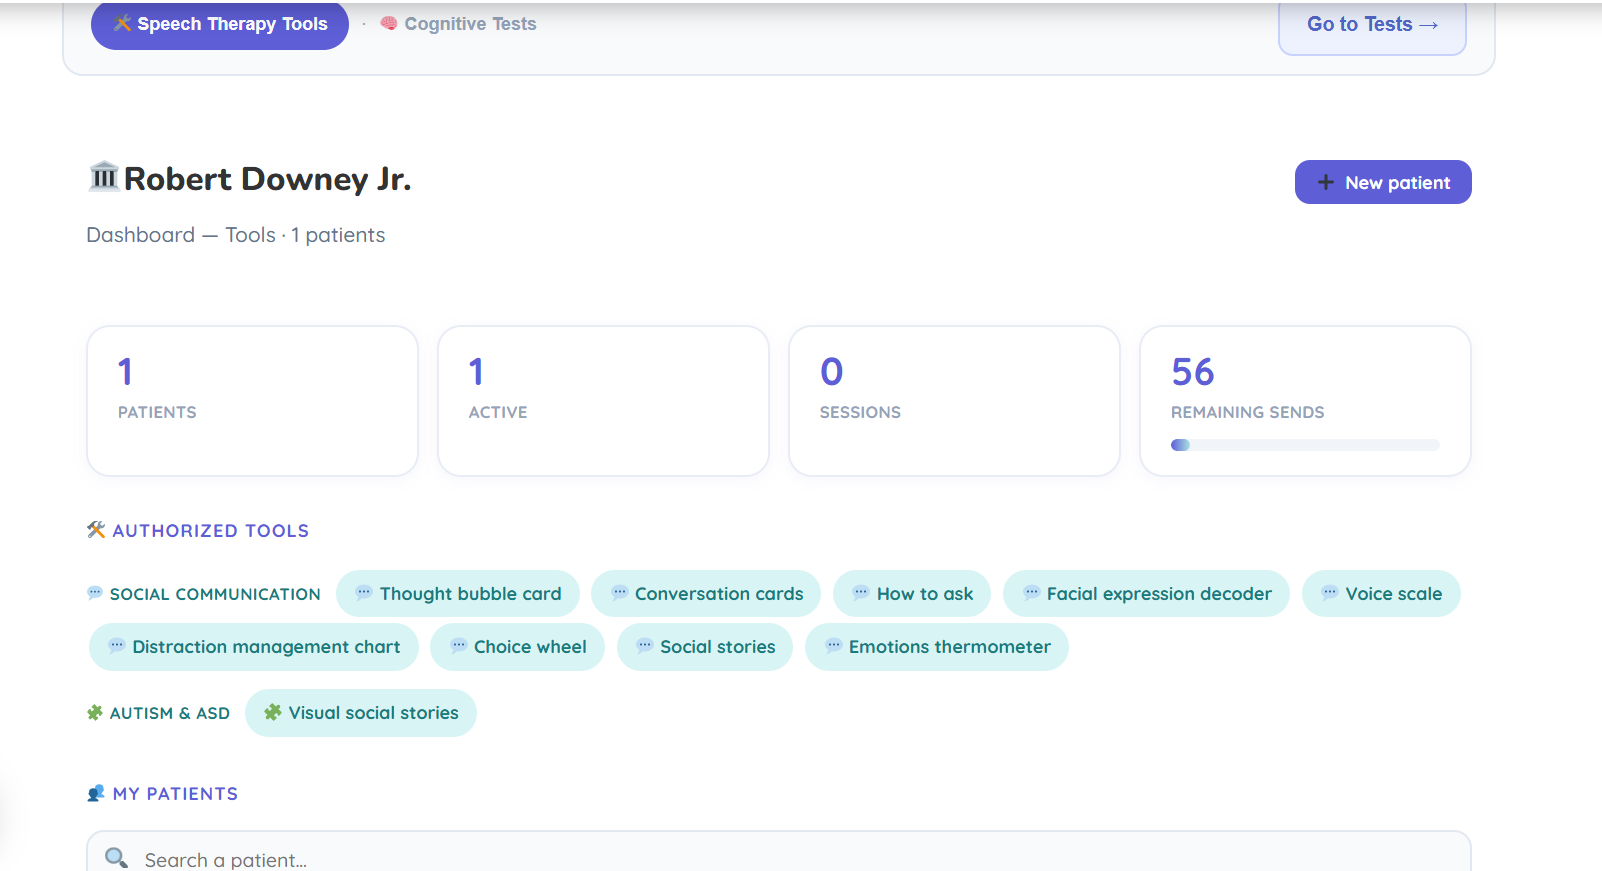Click the speech bubble icon in Voice scale

(x=1330, y=593)
